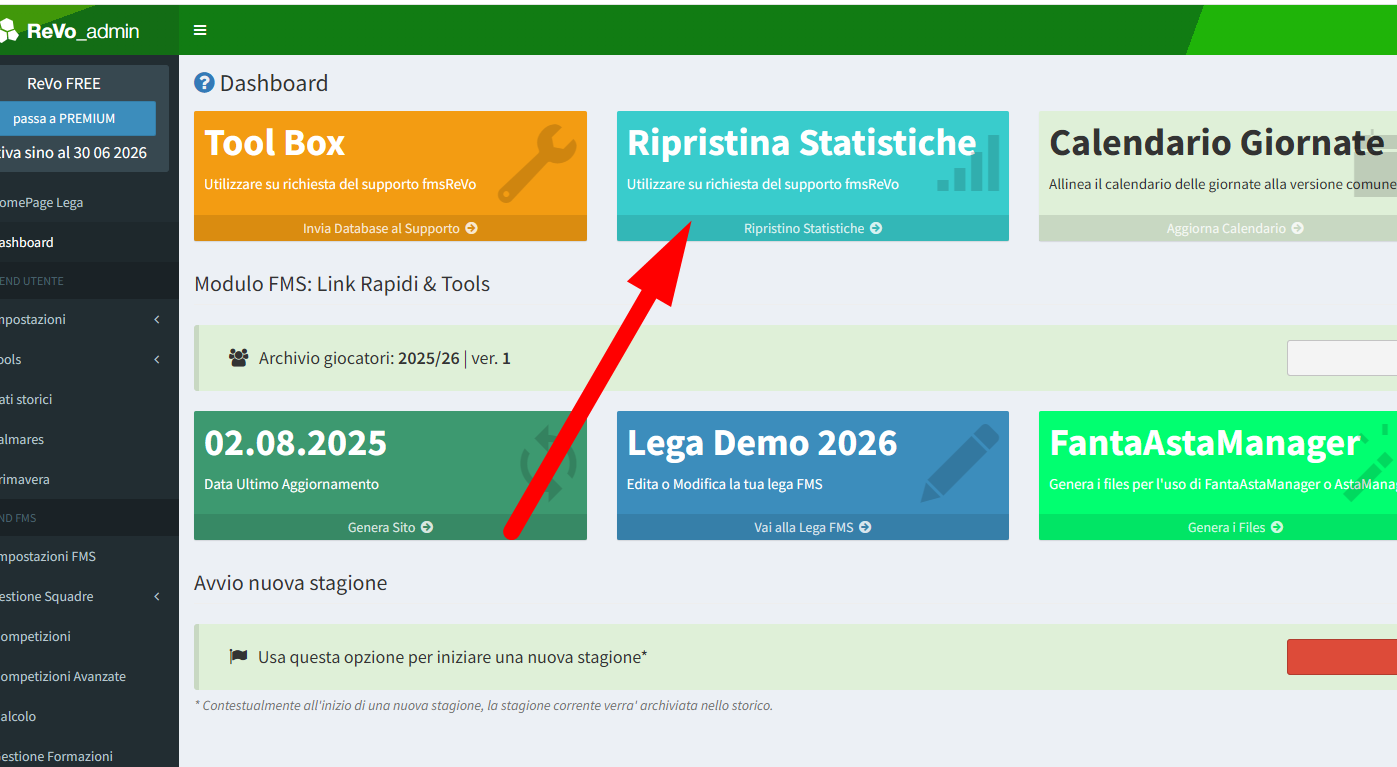
Task: Click the bar chart icon in Ripristina Statistiche
Action: tap(968, 165)
